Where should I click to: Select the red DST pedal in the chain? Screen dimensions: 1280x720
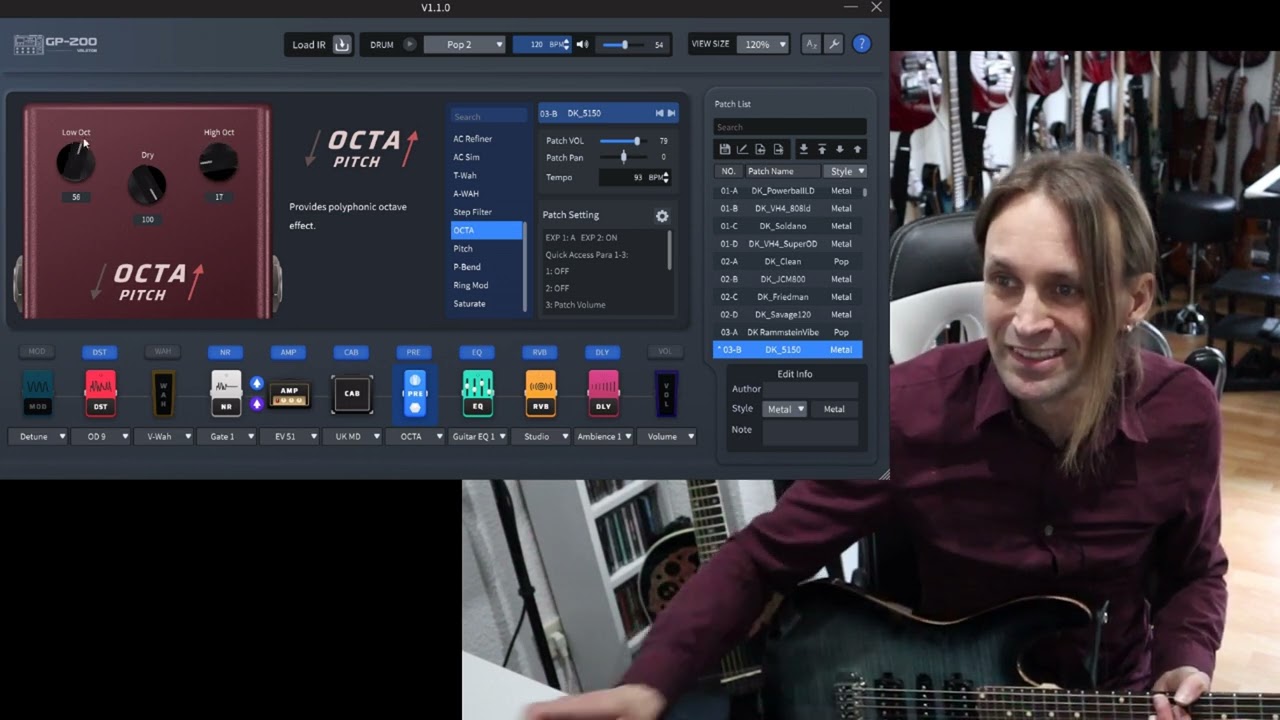(x=100, y=394)
